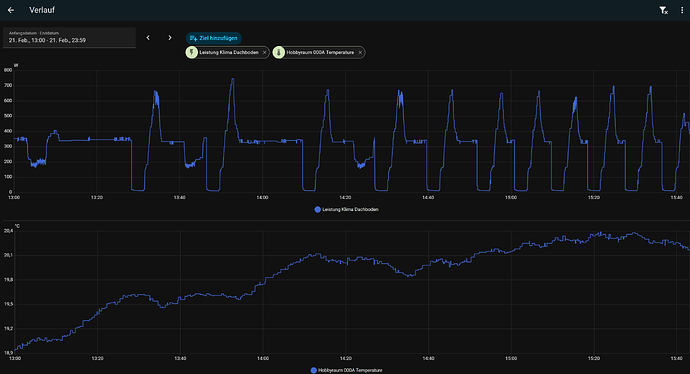Screen dimensions: 690x374
Task: Go back using the arrow next to Verlauf
Action: click(x=11, y=10)
